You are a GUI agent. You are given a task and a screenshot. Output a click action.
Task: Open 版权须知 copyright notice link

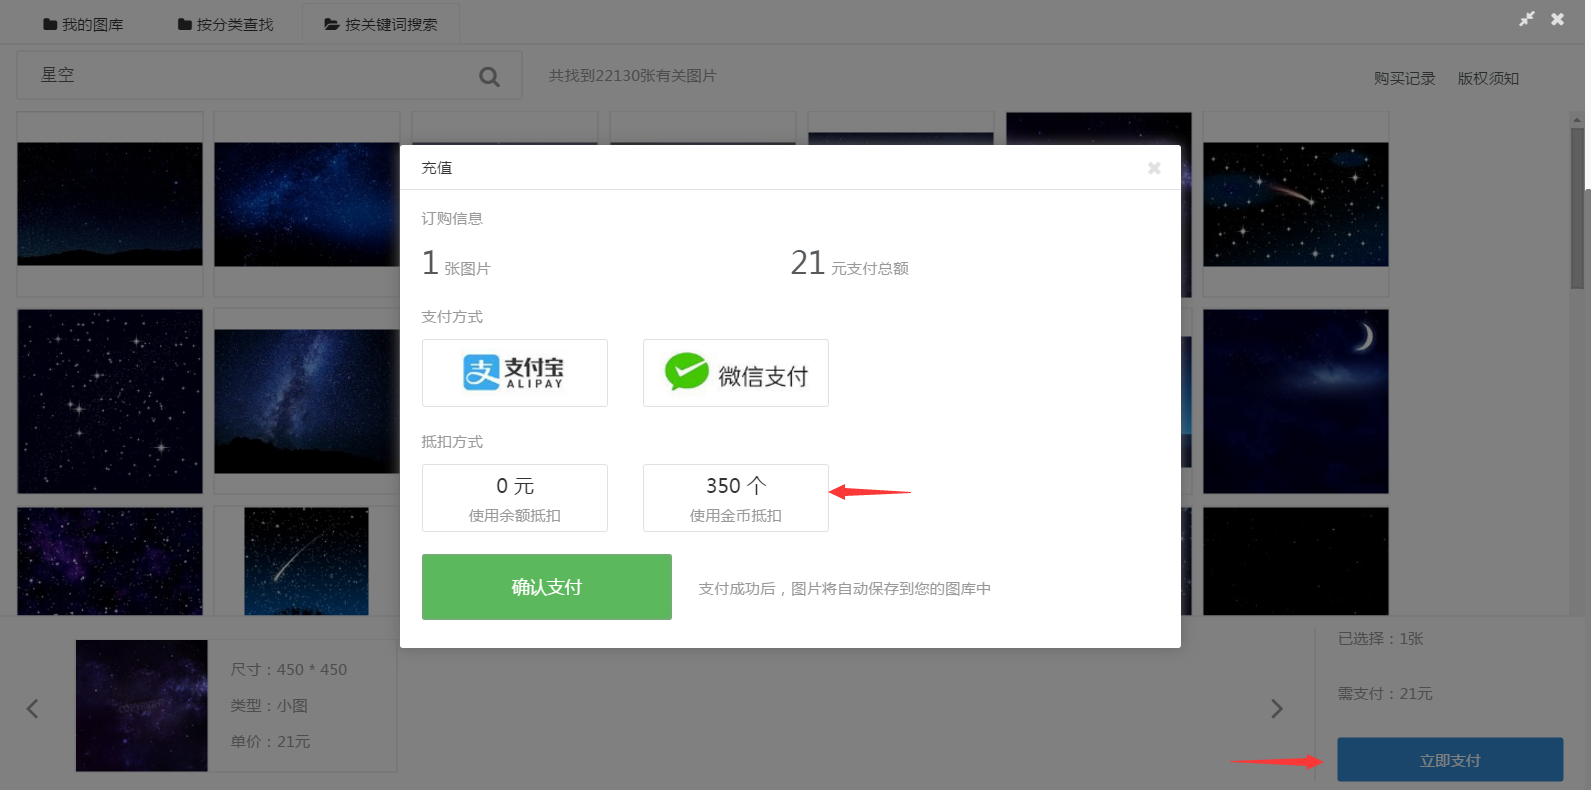click(1488, 78)
